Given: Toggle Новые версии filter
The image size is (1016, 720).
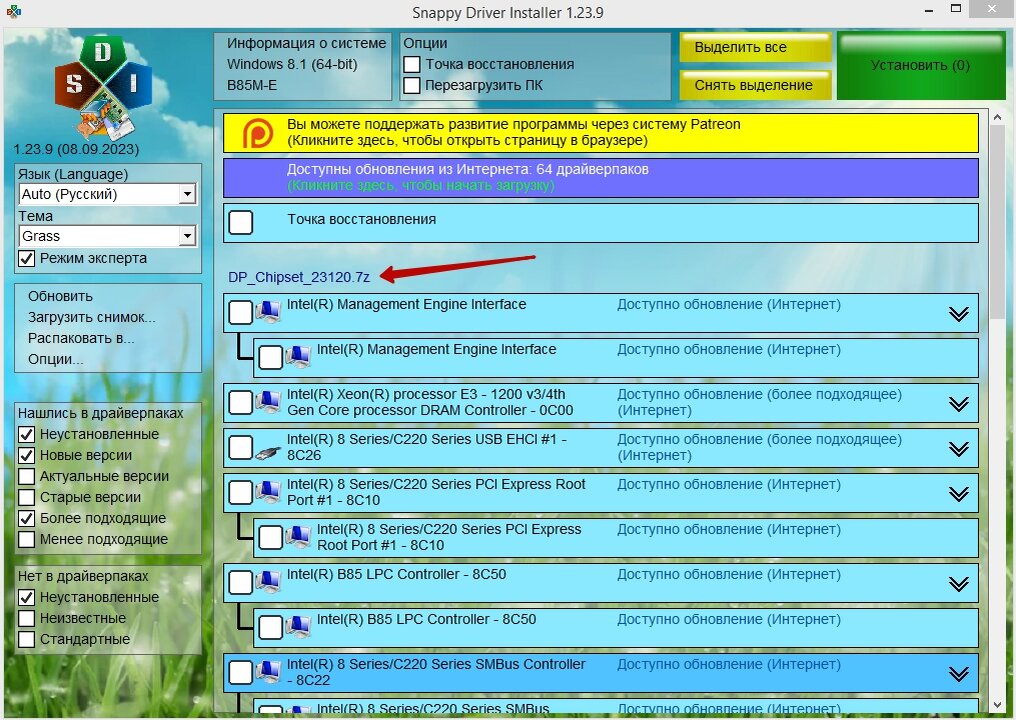Looking at the screenshot, I should 27,456.
